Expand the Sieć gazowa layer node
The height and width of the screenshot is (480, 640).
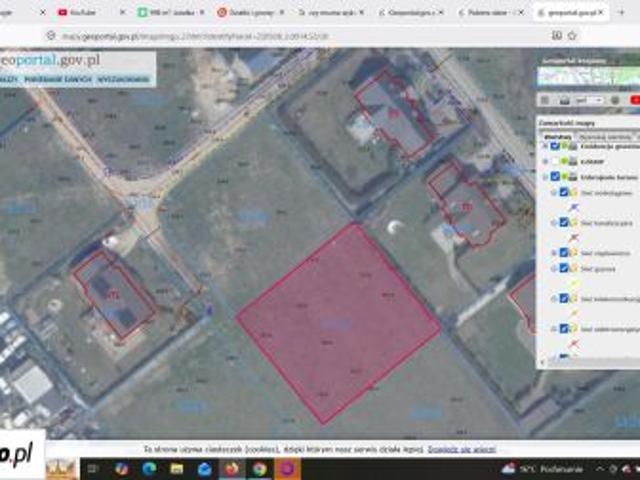(x=554, y=269)
